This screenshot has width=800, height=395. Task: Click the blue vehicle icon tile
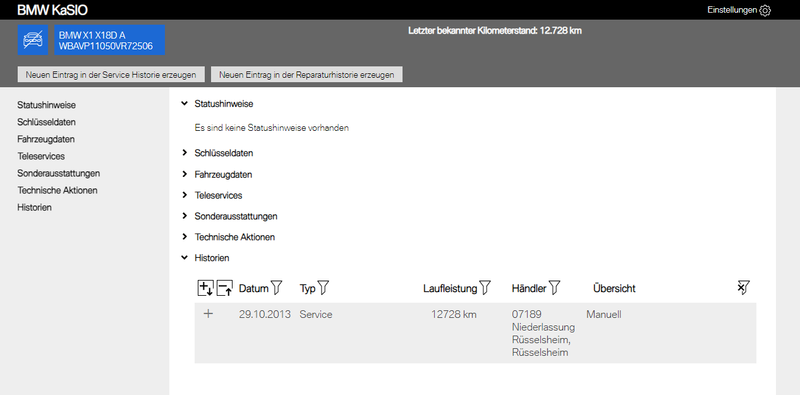pos(33,40)
